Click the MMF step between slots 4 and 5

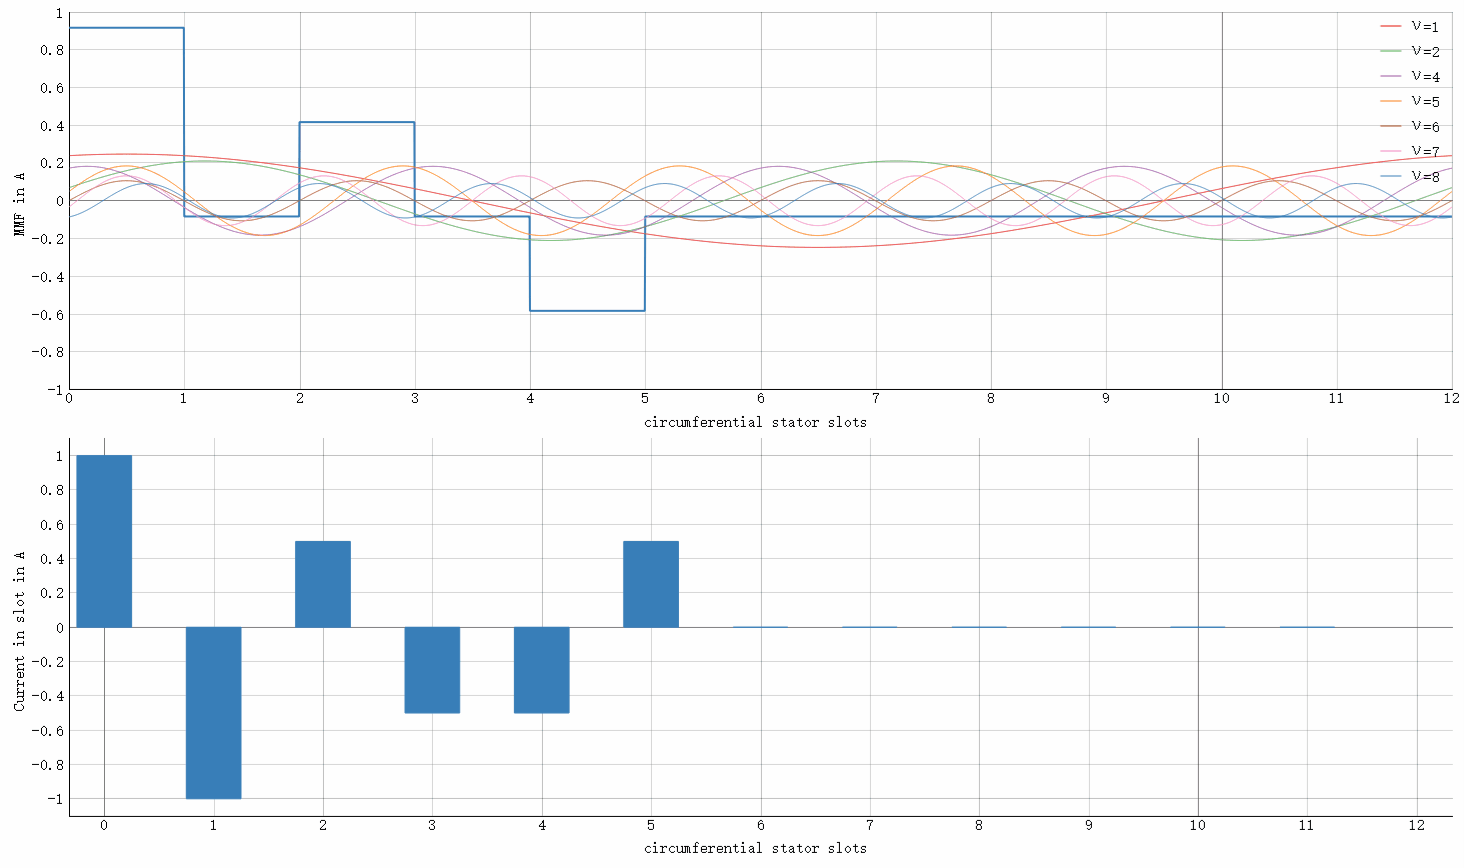pos(587,311)
